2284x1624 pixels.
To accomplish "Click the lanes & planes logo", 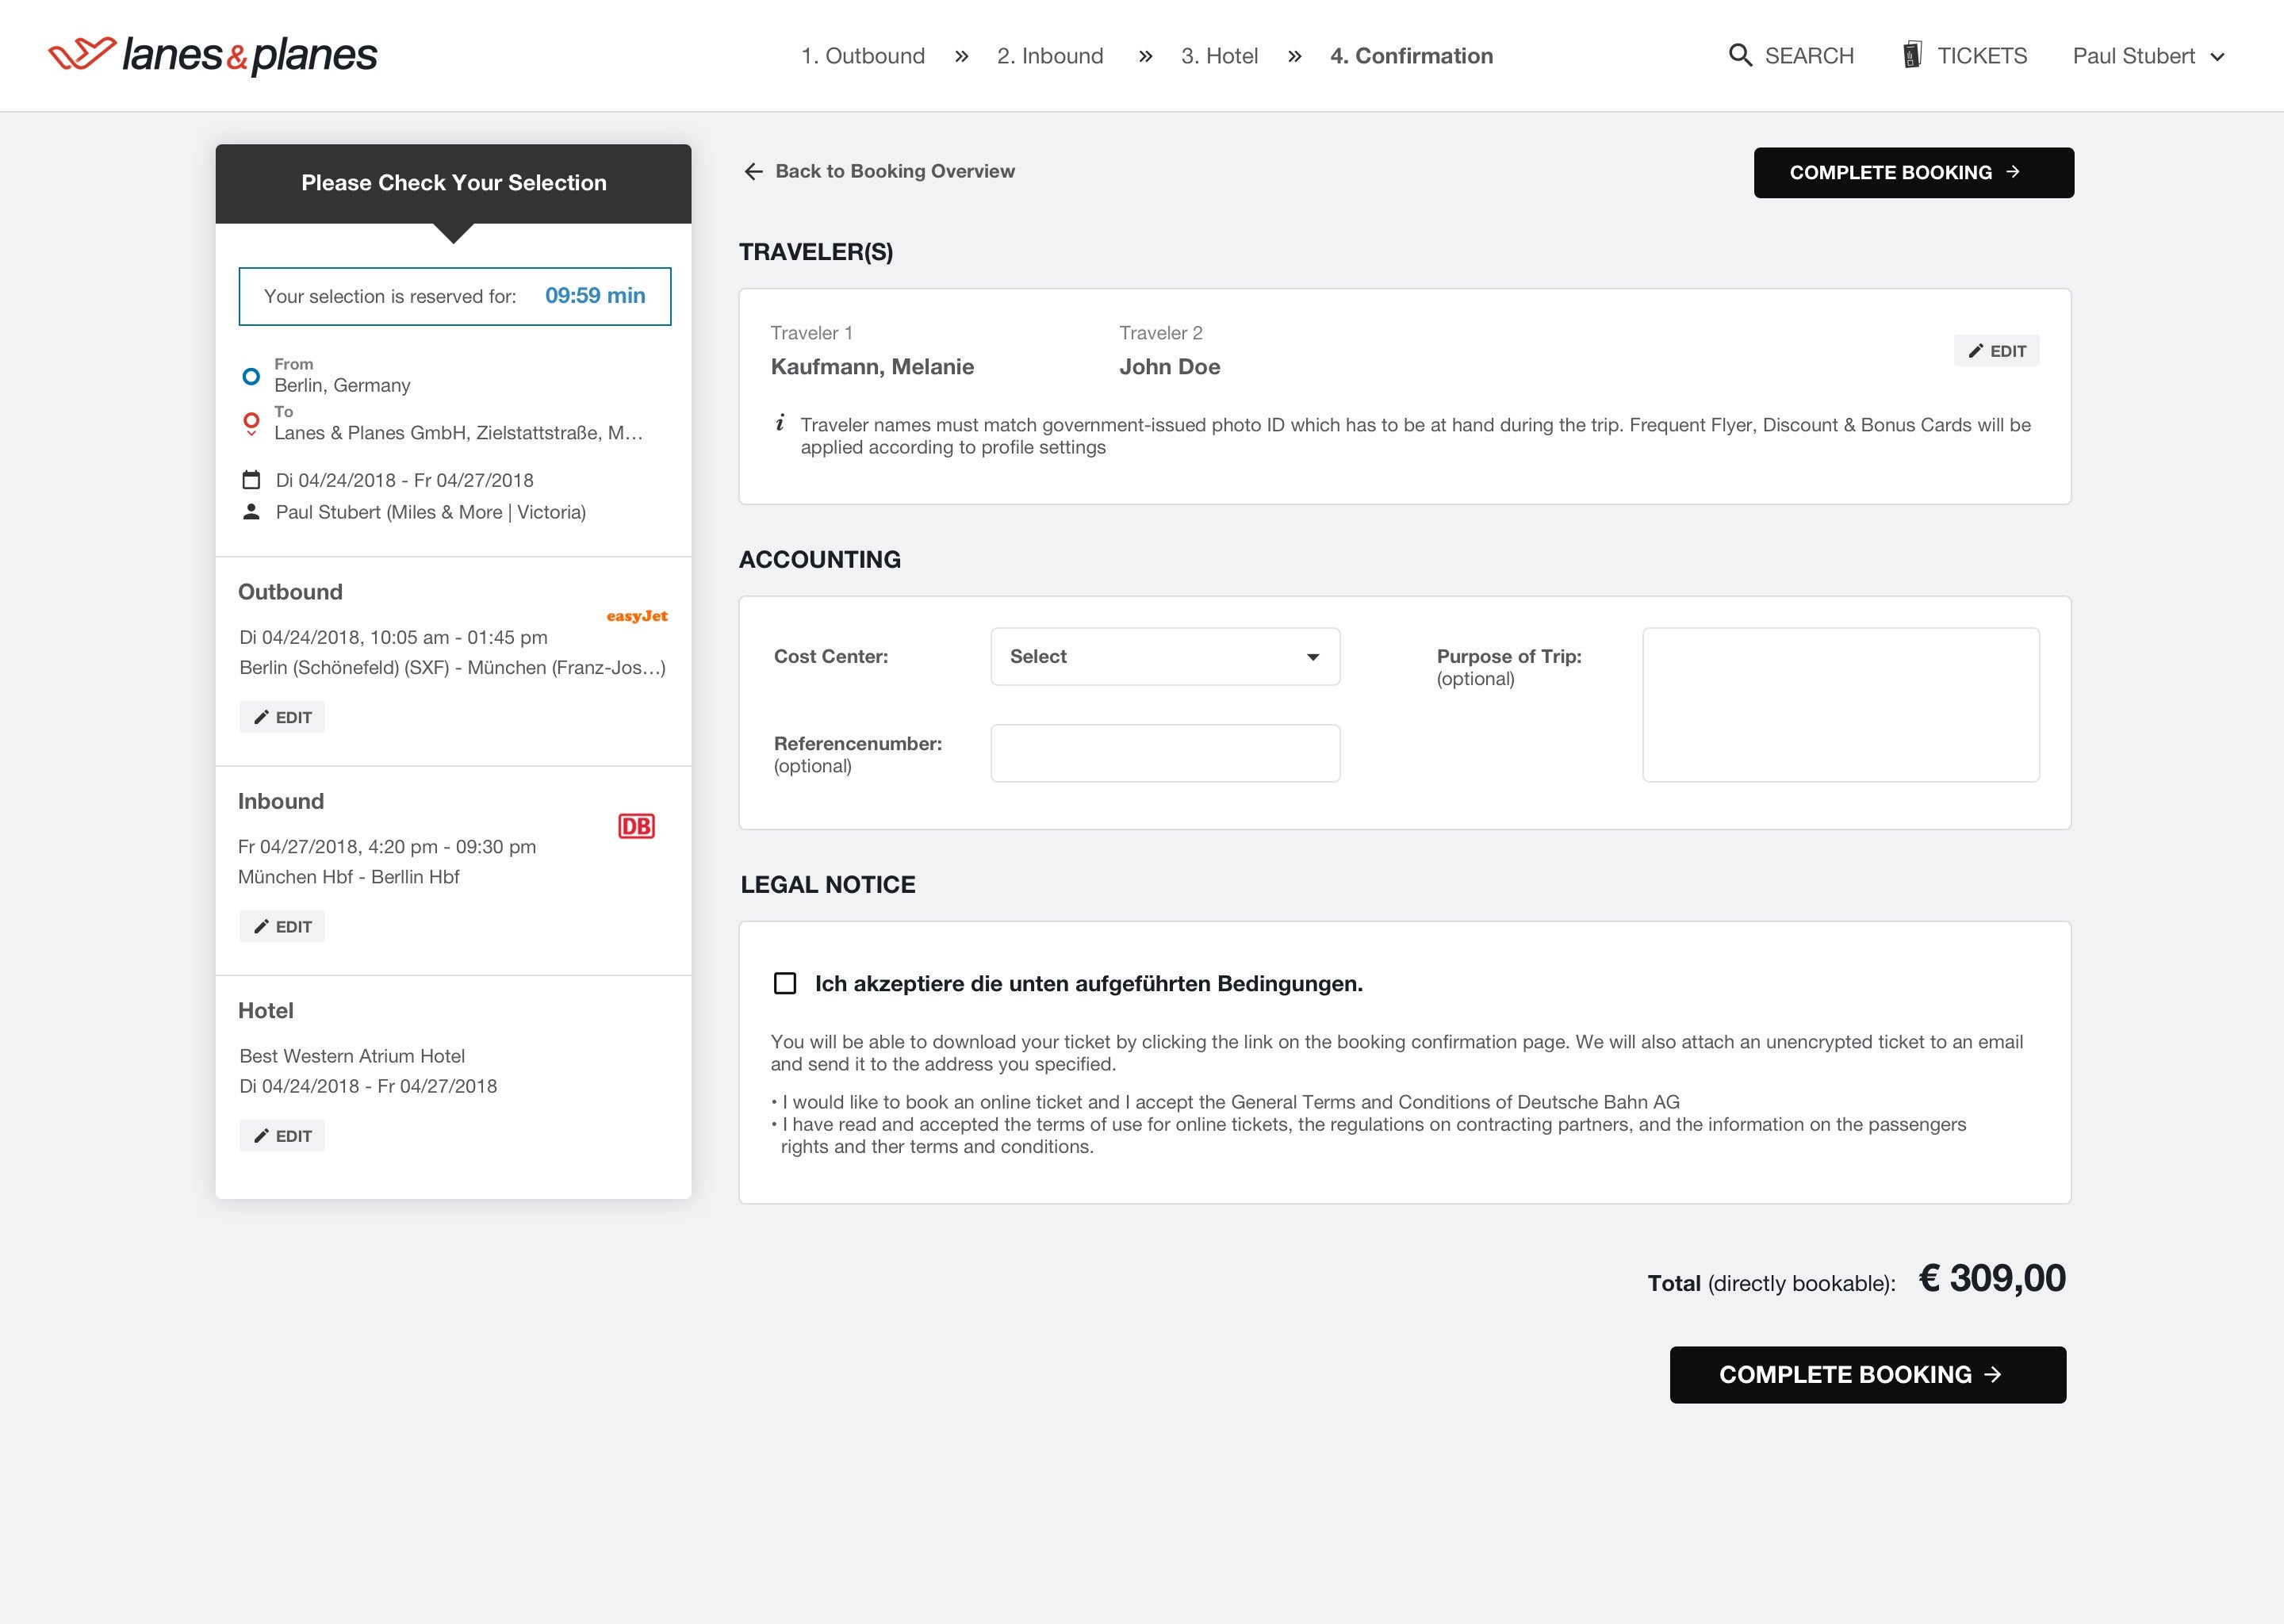I will [x=213, y=55].
